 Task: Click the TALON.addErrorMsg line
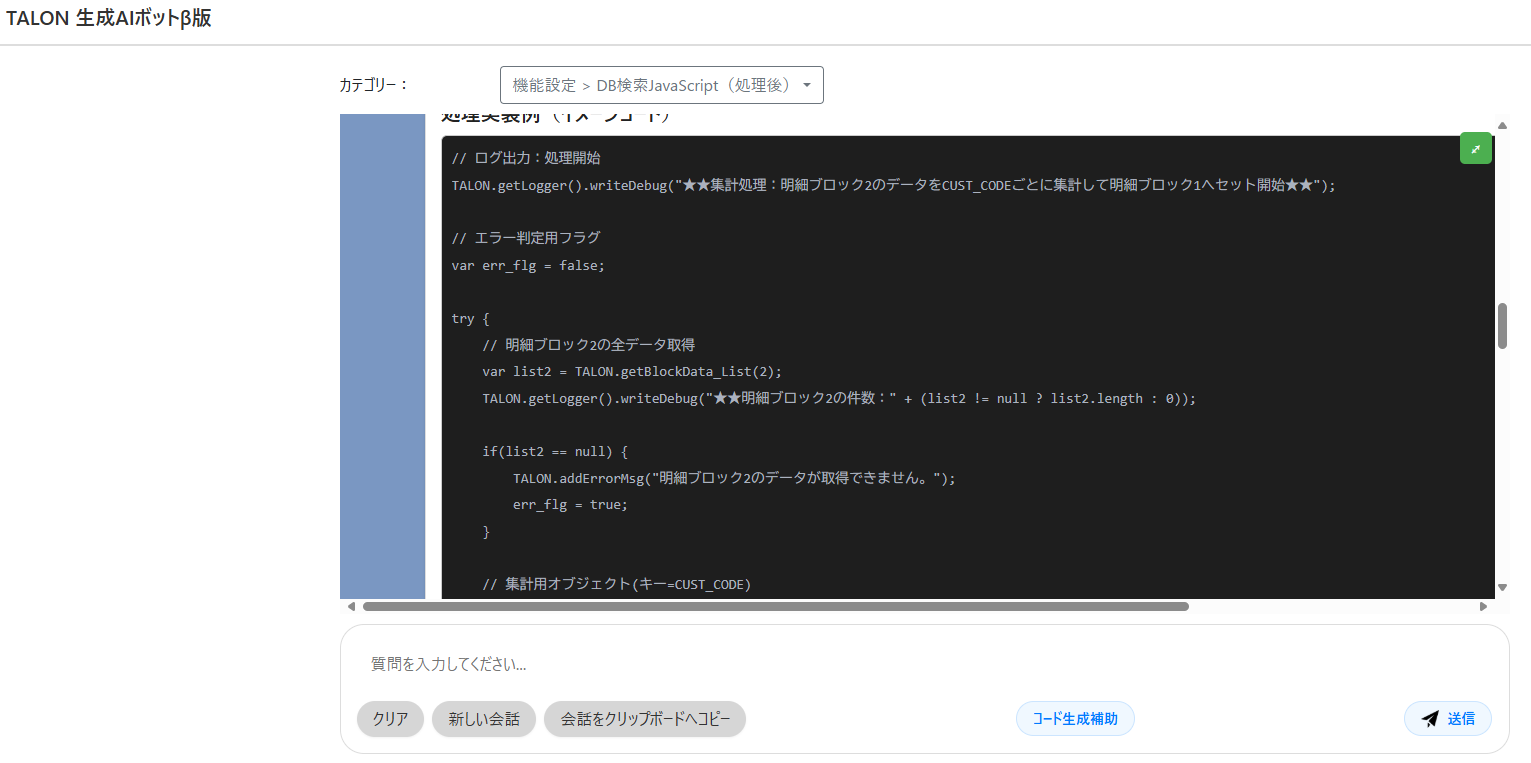(735, 478)
